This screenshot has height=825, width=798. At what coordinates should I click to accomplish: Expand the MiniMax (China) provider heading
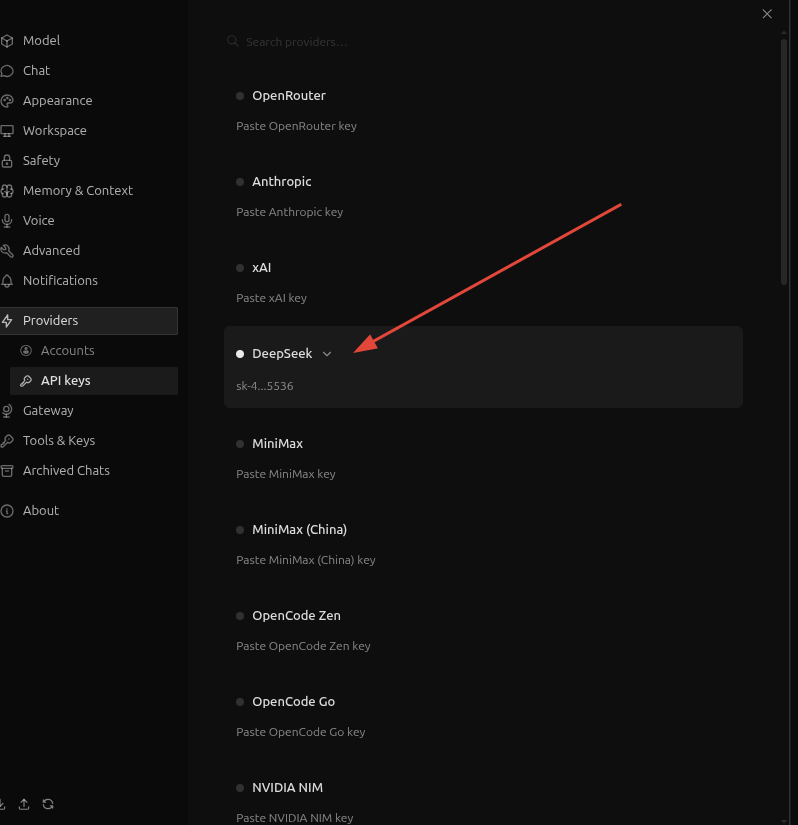tap(299, 530)
